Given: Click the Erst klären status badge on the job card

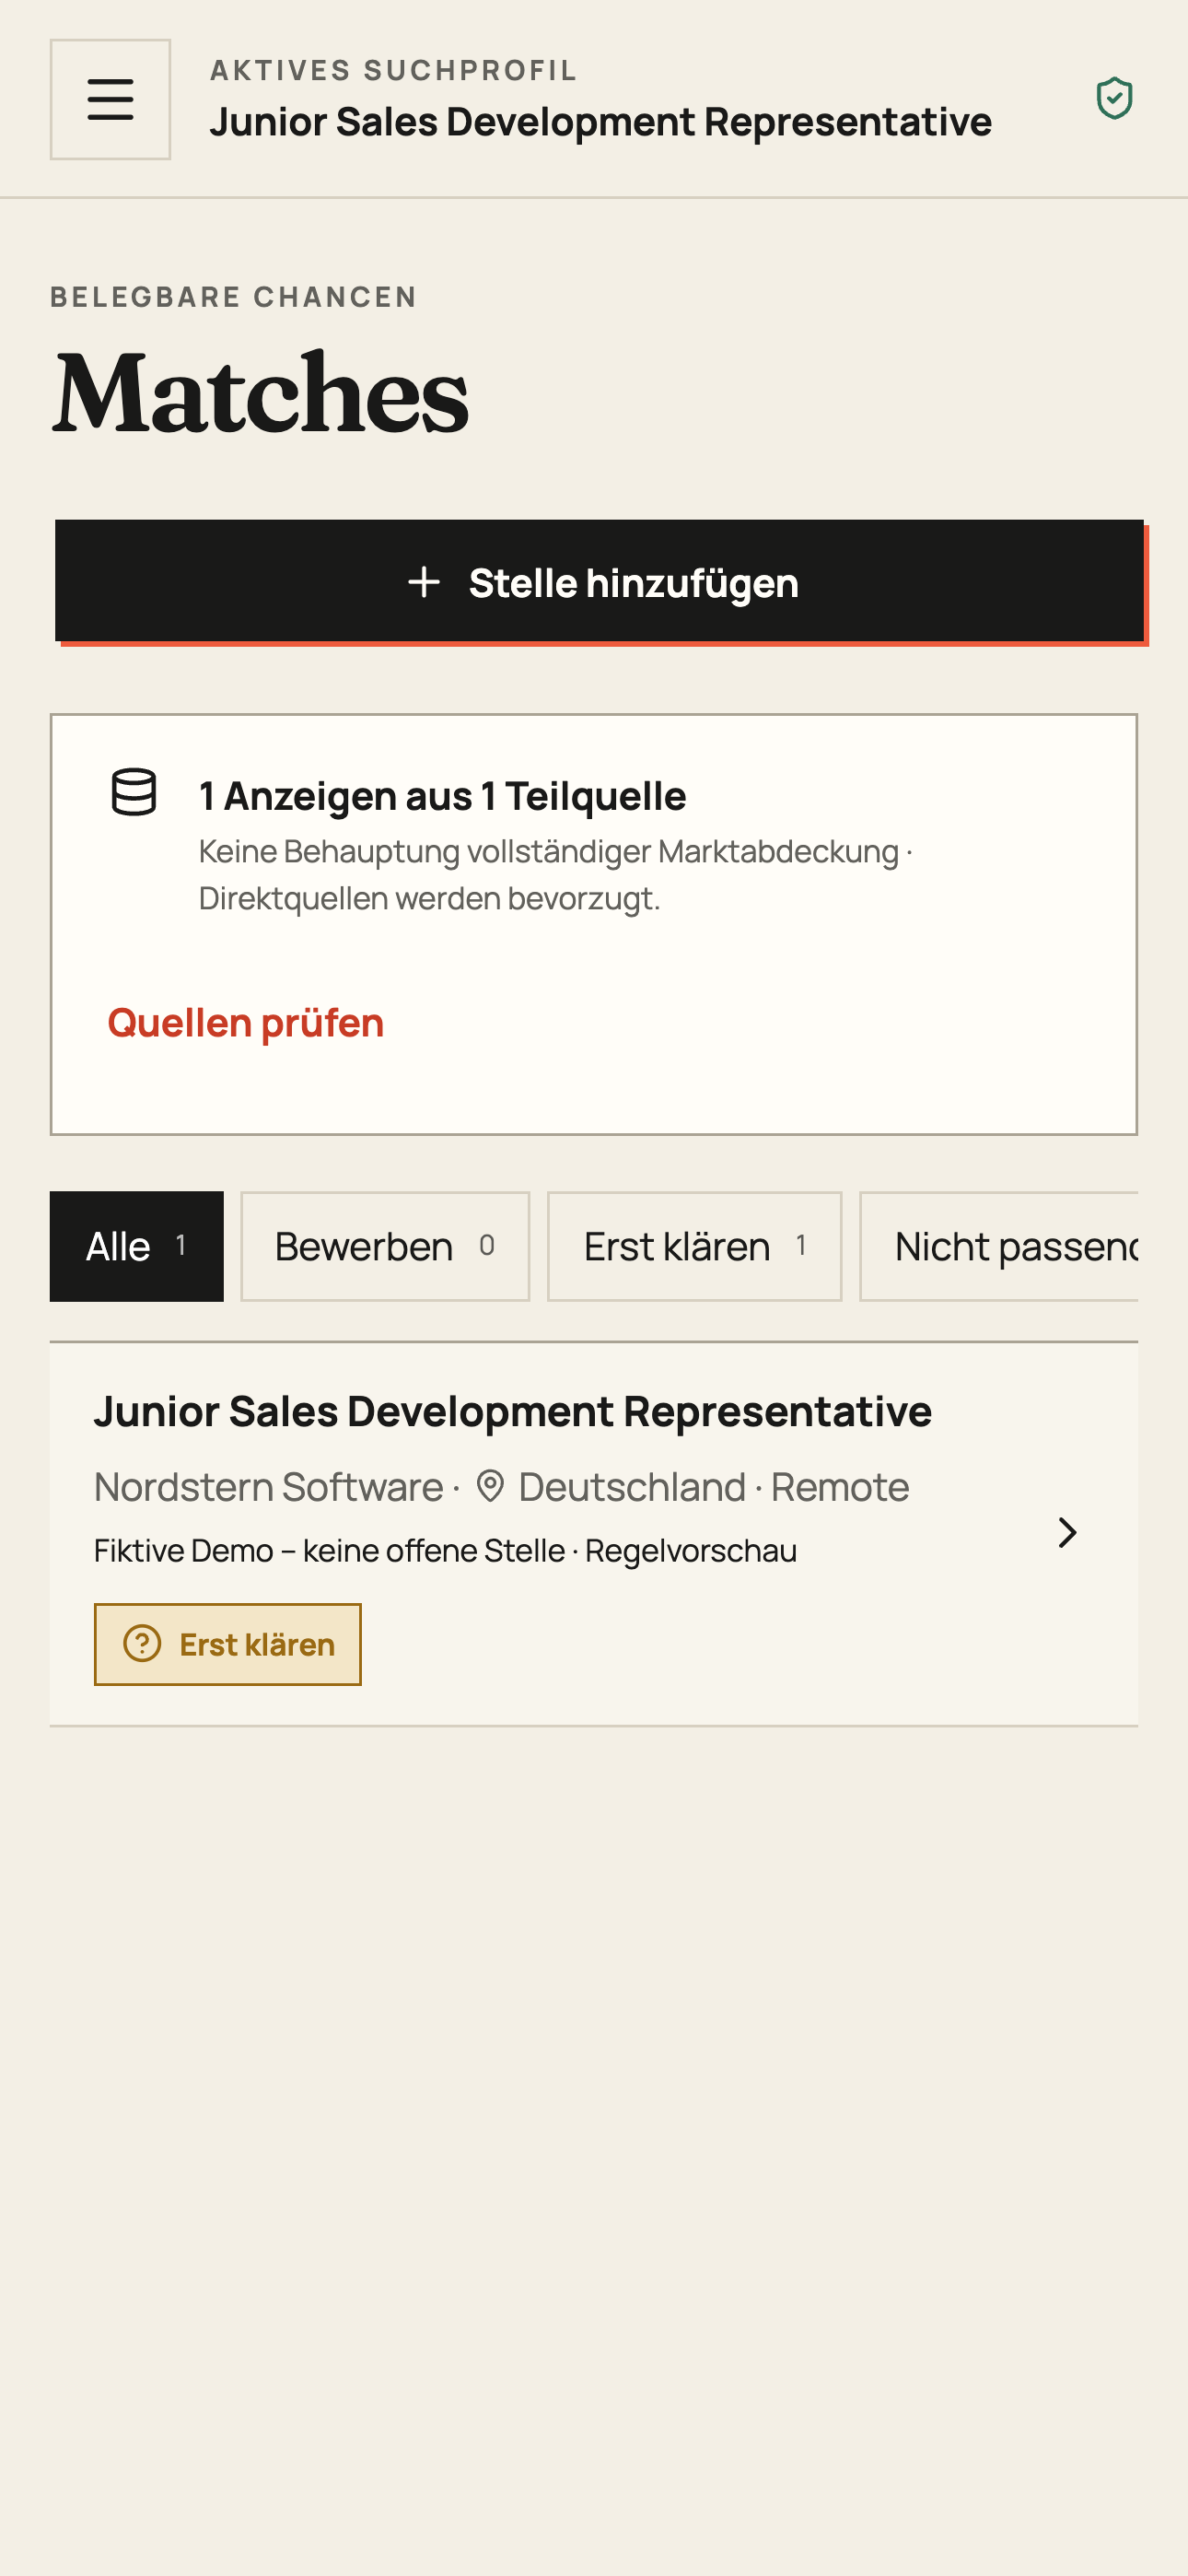Looking at the screenshot, I should tap(228, 1644).
